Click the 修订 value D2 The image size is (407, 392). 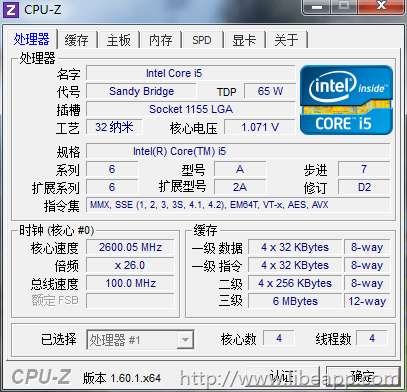364,187
